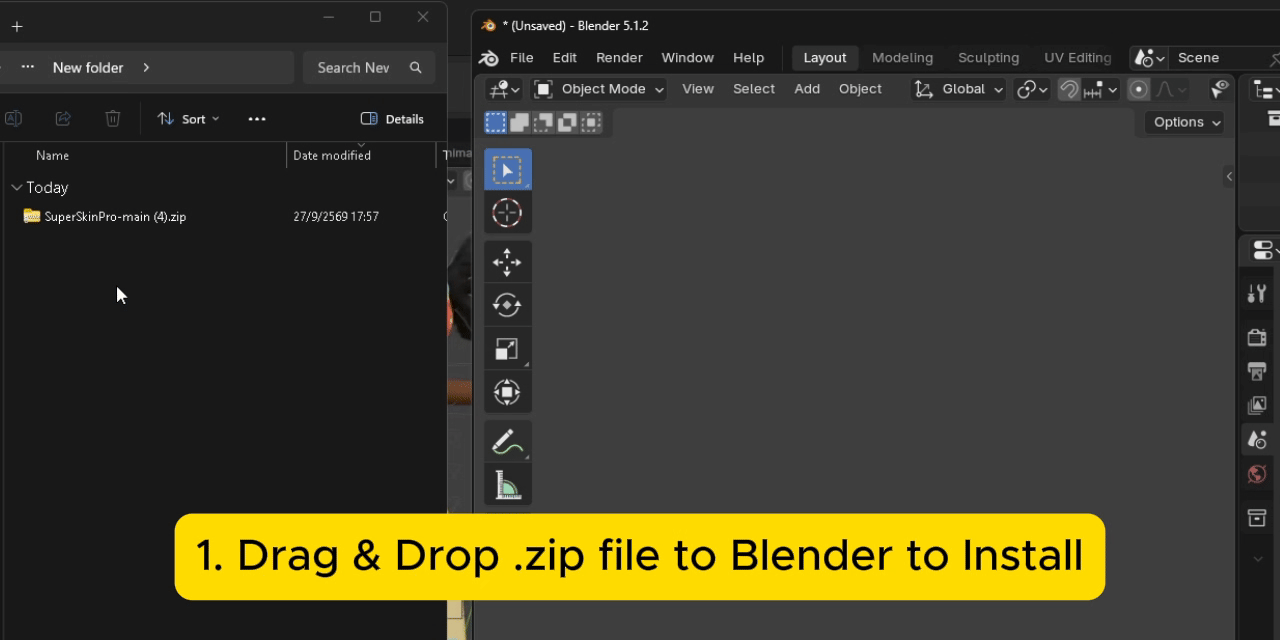This screenshot has height=640, width=1280.
Task: Activate the Transform tool
Action: coord(507,391)
